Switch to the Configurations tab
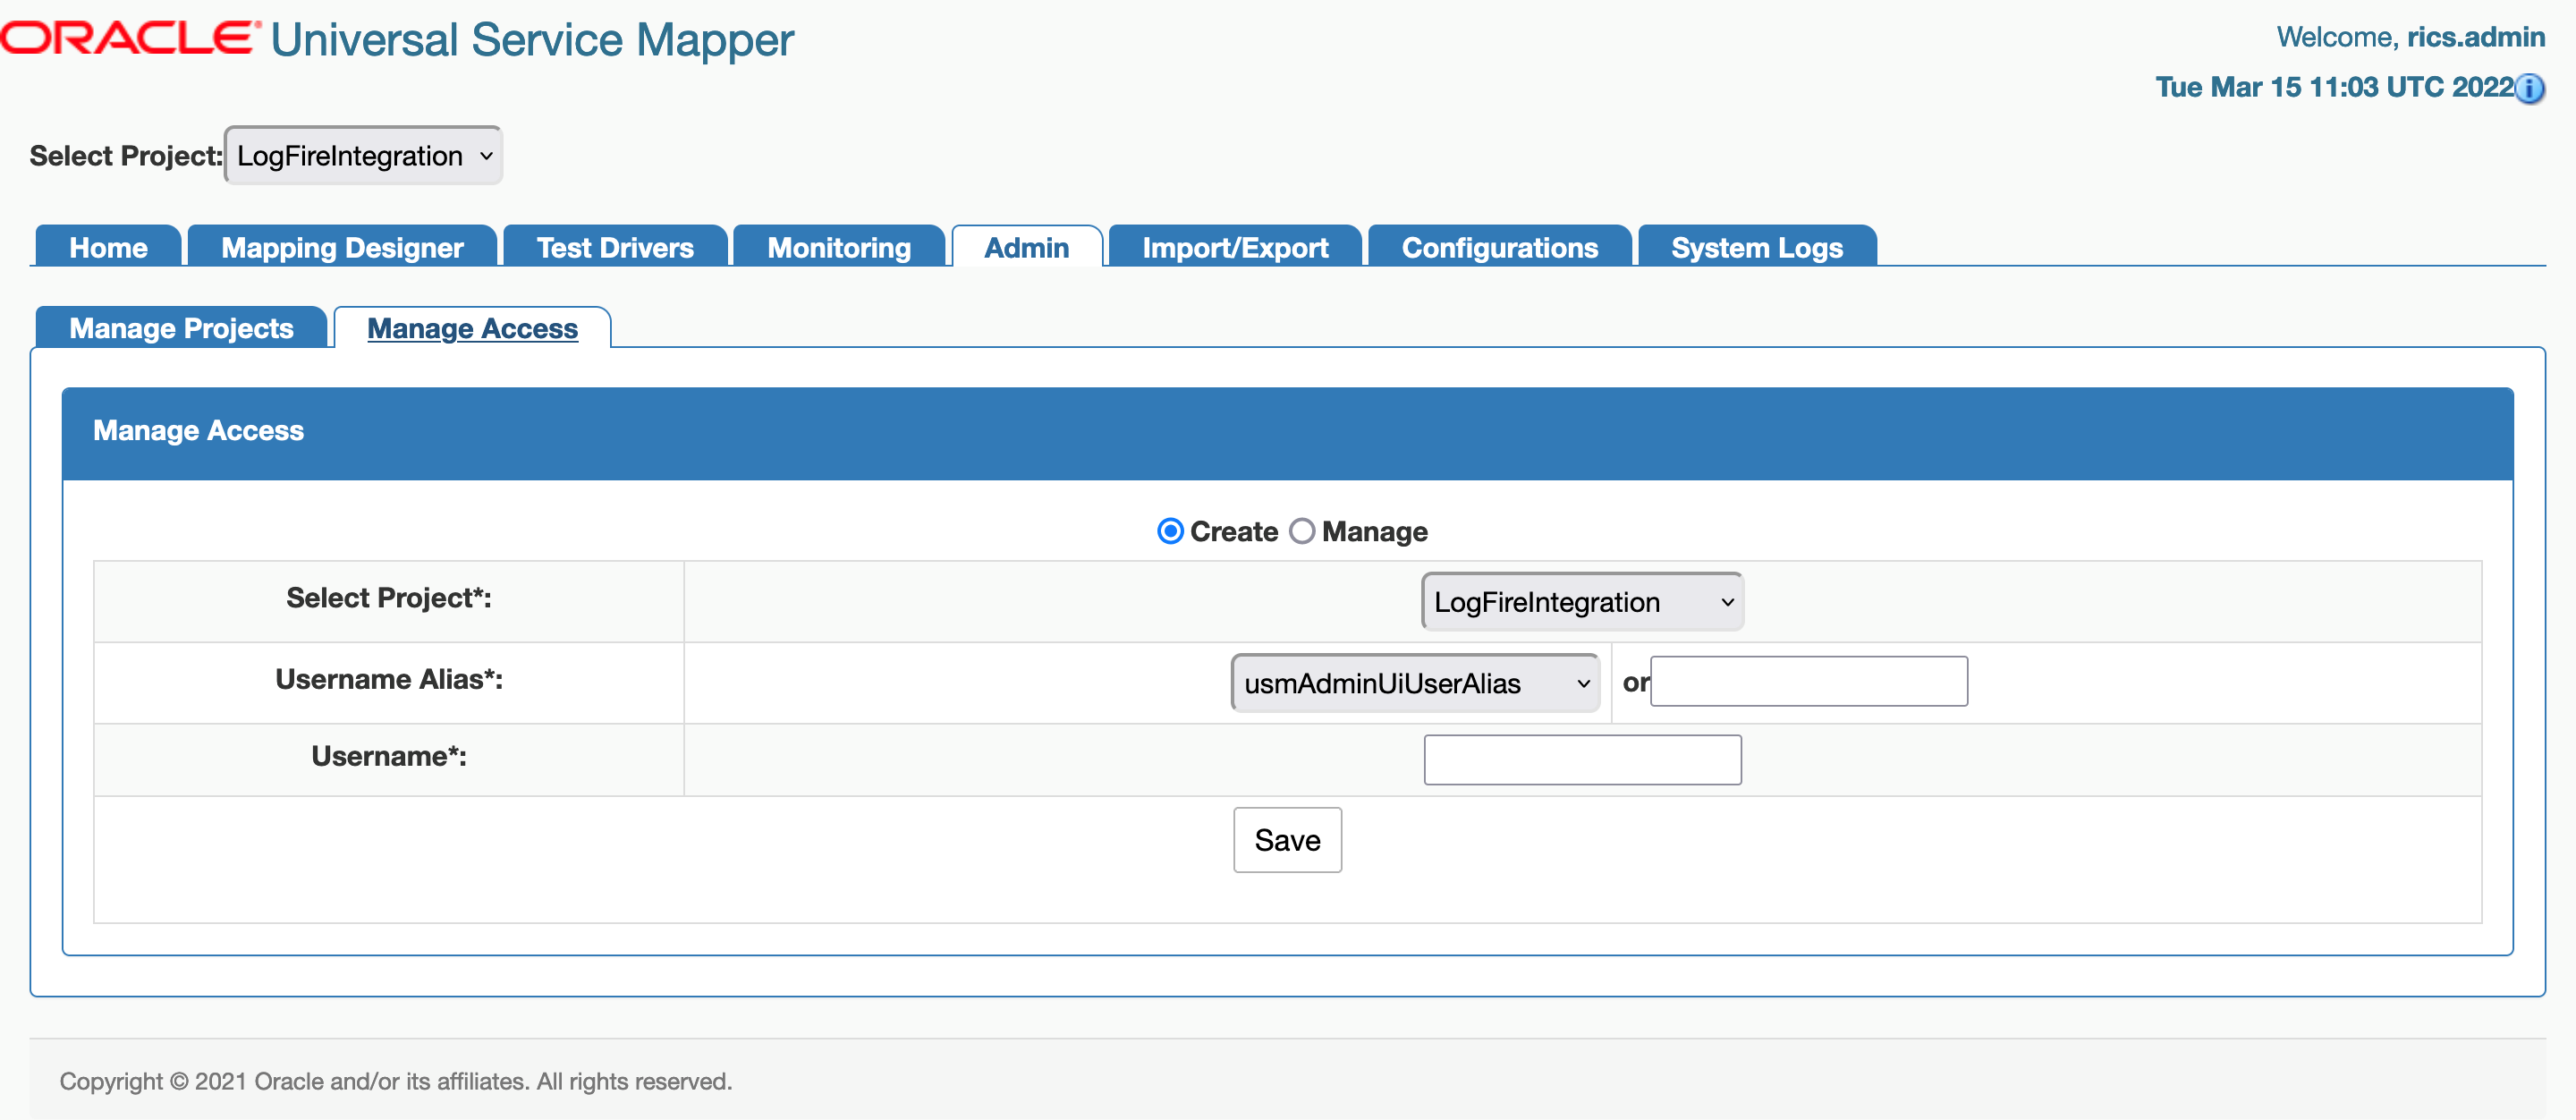Screen dimensions: 2576x1120 [x=1499, y=247]
